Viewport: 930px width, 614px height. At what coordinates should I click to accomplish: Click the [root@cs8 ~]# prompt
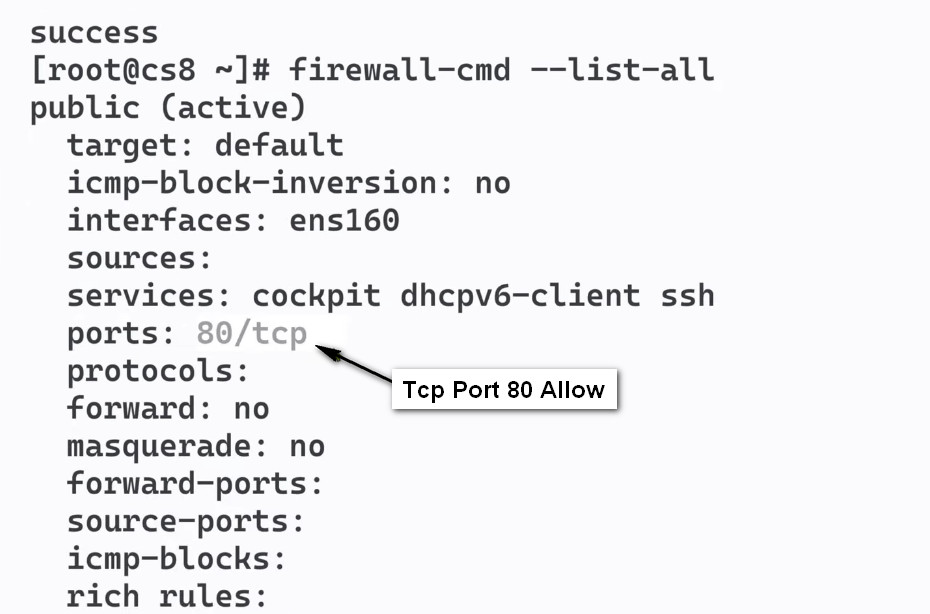click(x=151, y=71)
